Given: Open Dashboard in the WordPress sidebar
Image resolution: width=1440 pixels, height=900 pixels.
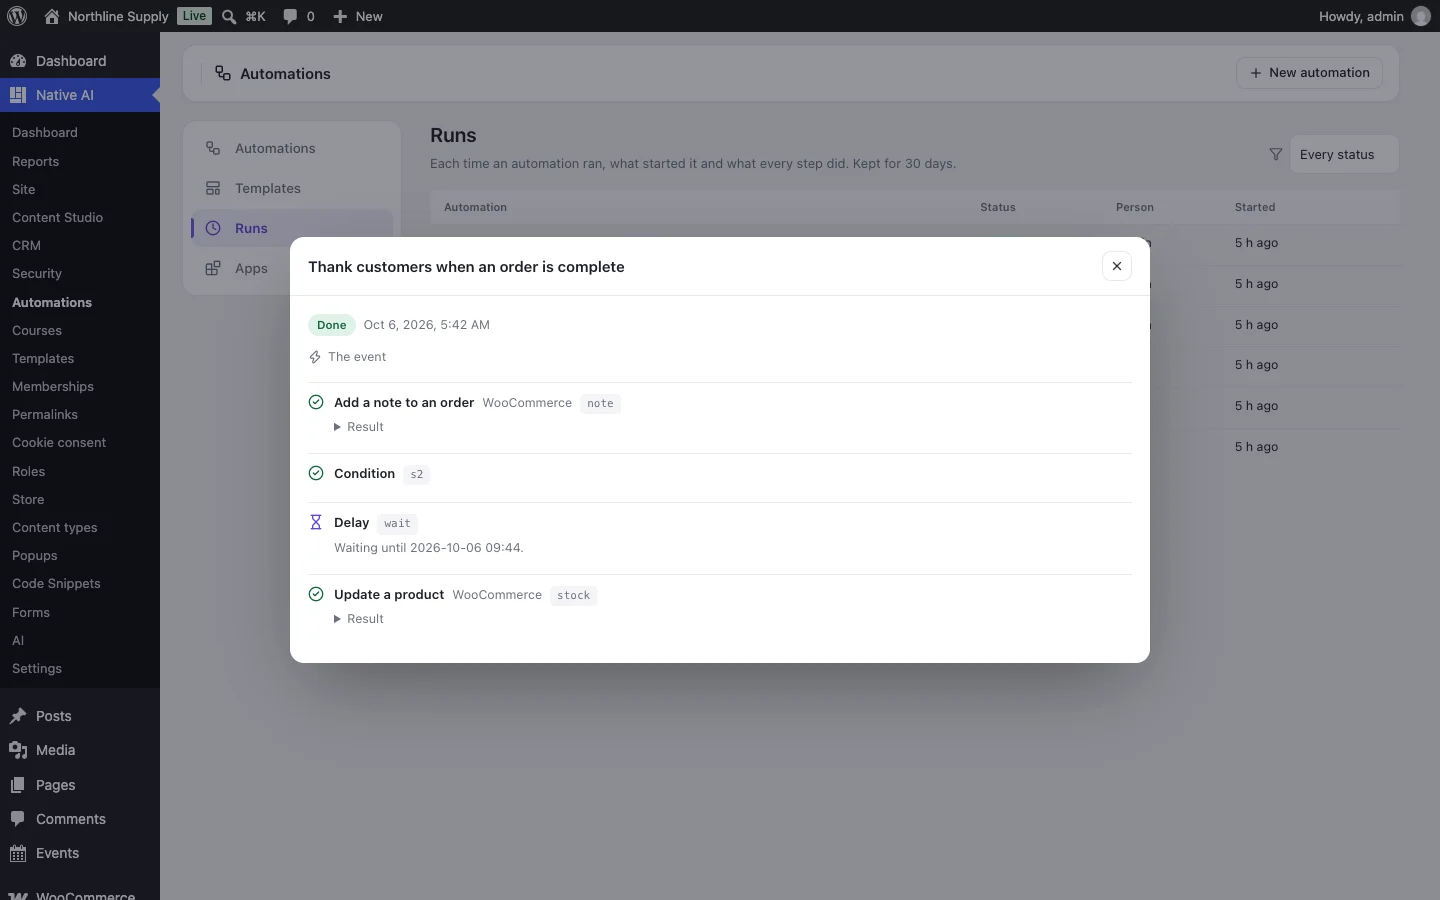Looking at the screenshot, I should (x=80, y=61).
